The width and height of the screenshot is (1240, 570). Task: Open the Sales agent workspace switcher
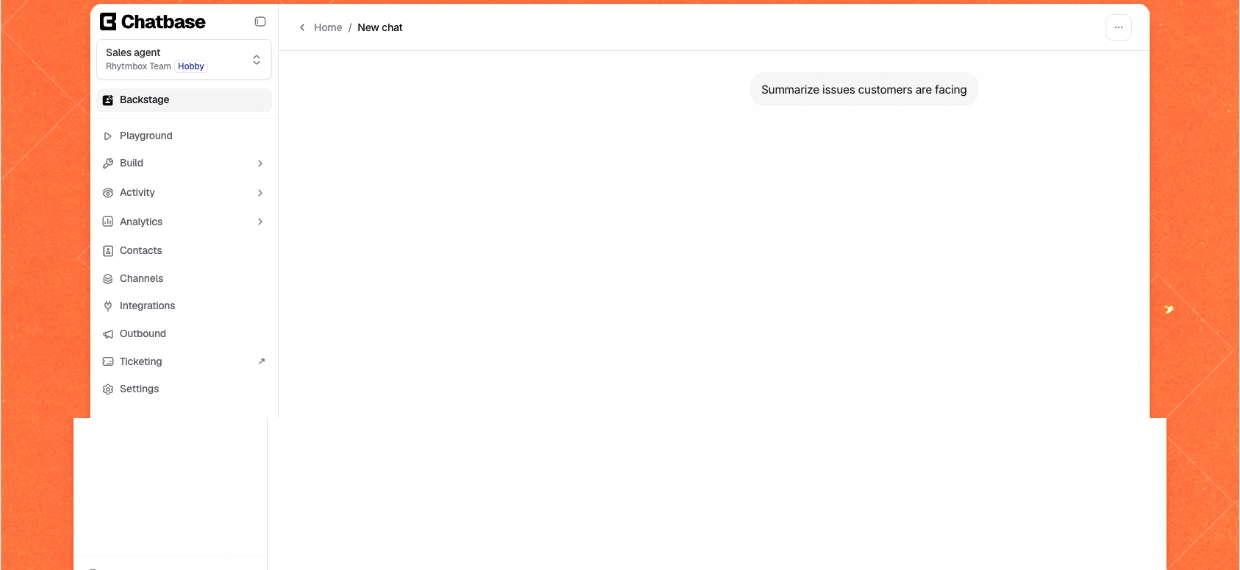[184, 59]
